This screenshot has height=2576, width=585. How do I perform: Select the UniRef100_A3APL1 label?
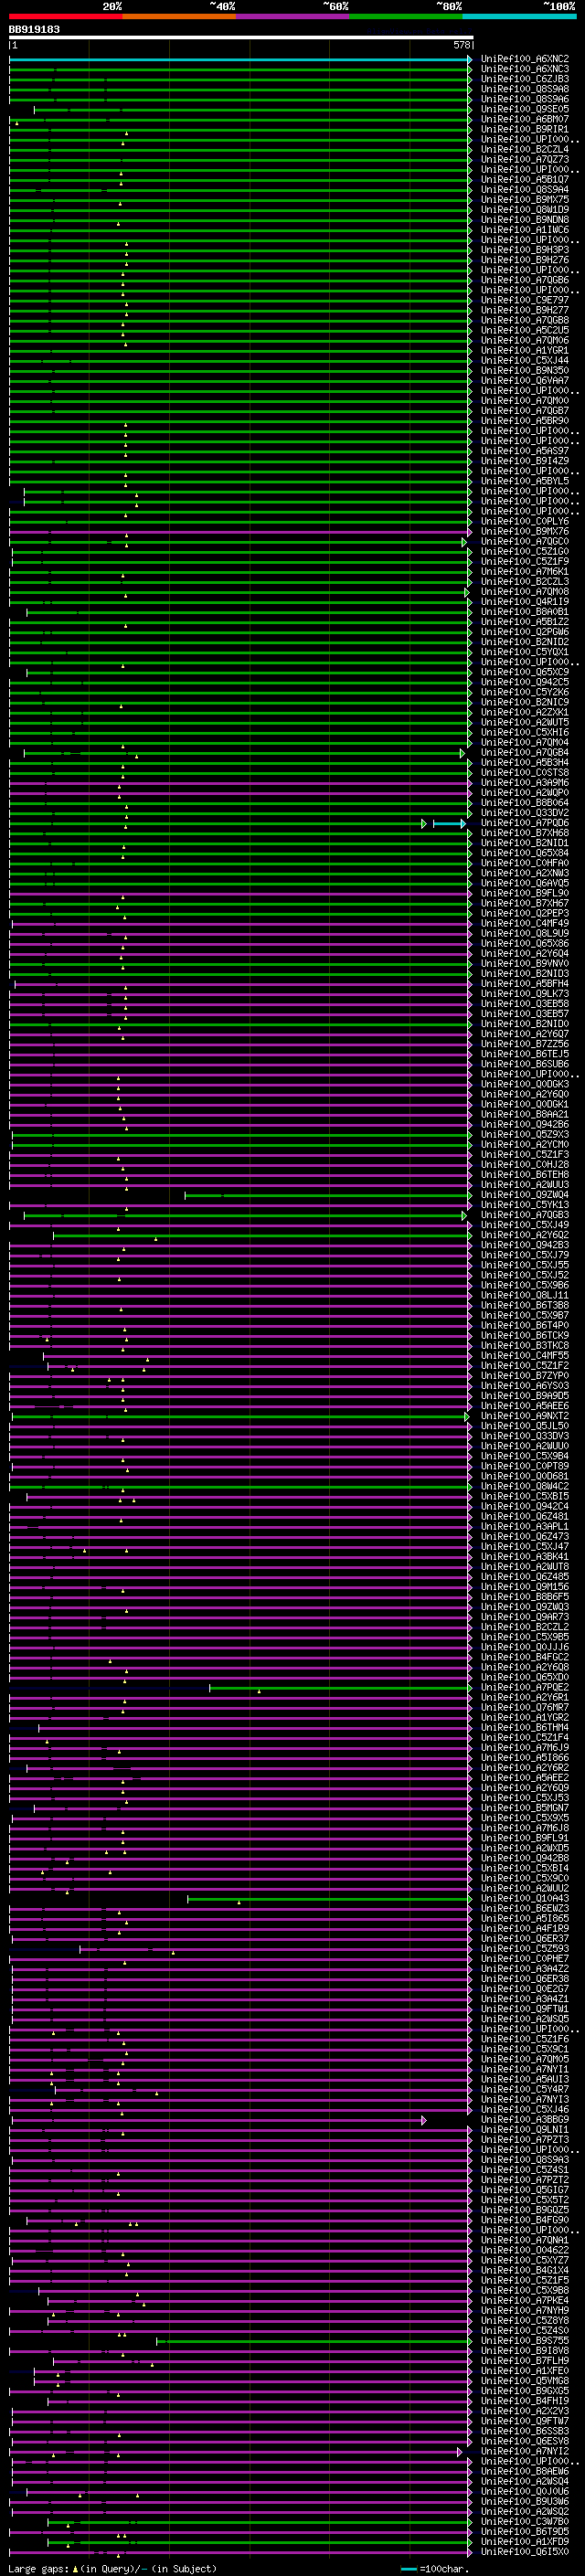coord(525,1527)
